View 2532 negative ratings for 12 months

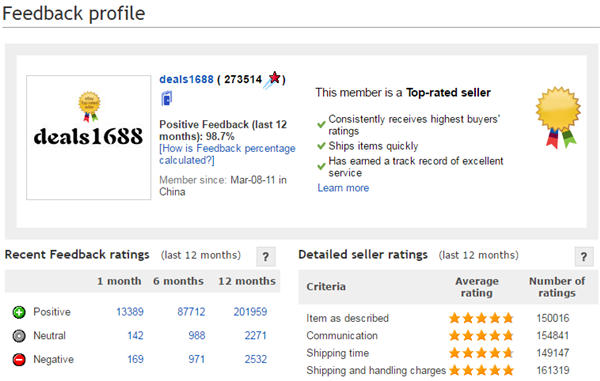[x=256, y=359]
